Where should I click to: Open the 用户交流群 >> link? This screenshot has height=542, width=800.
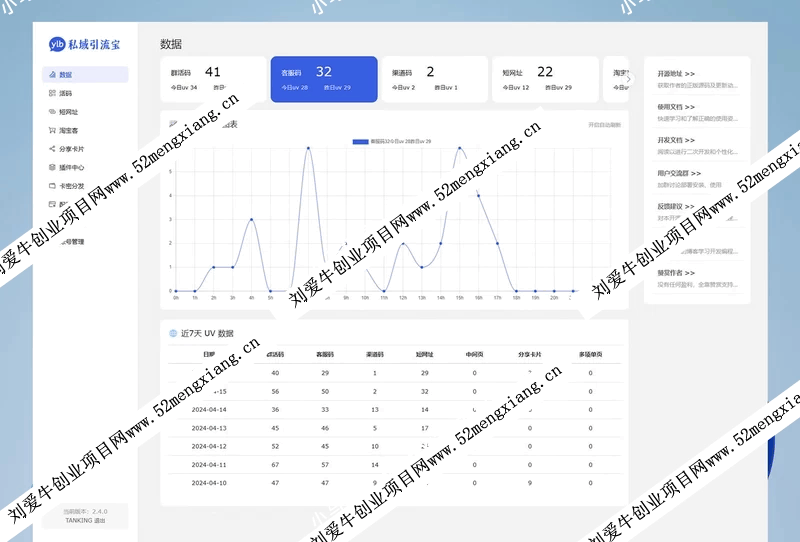tap(679, 173)
